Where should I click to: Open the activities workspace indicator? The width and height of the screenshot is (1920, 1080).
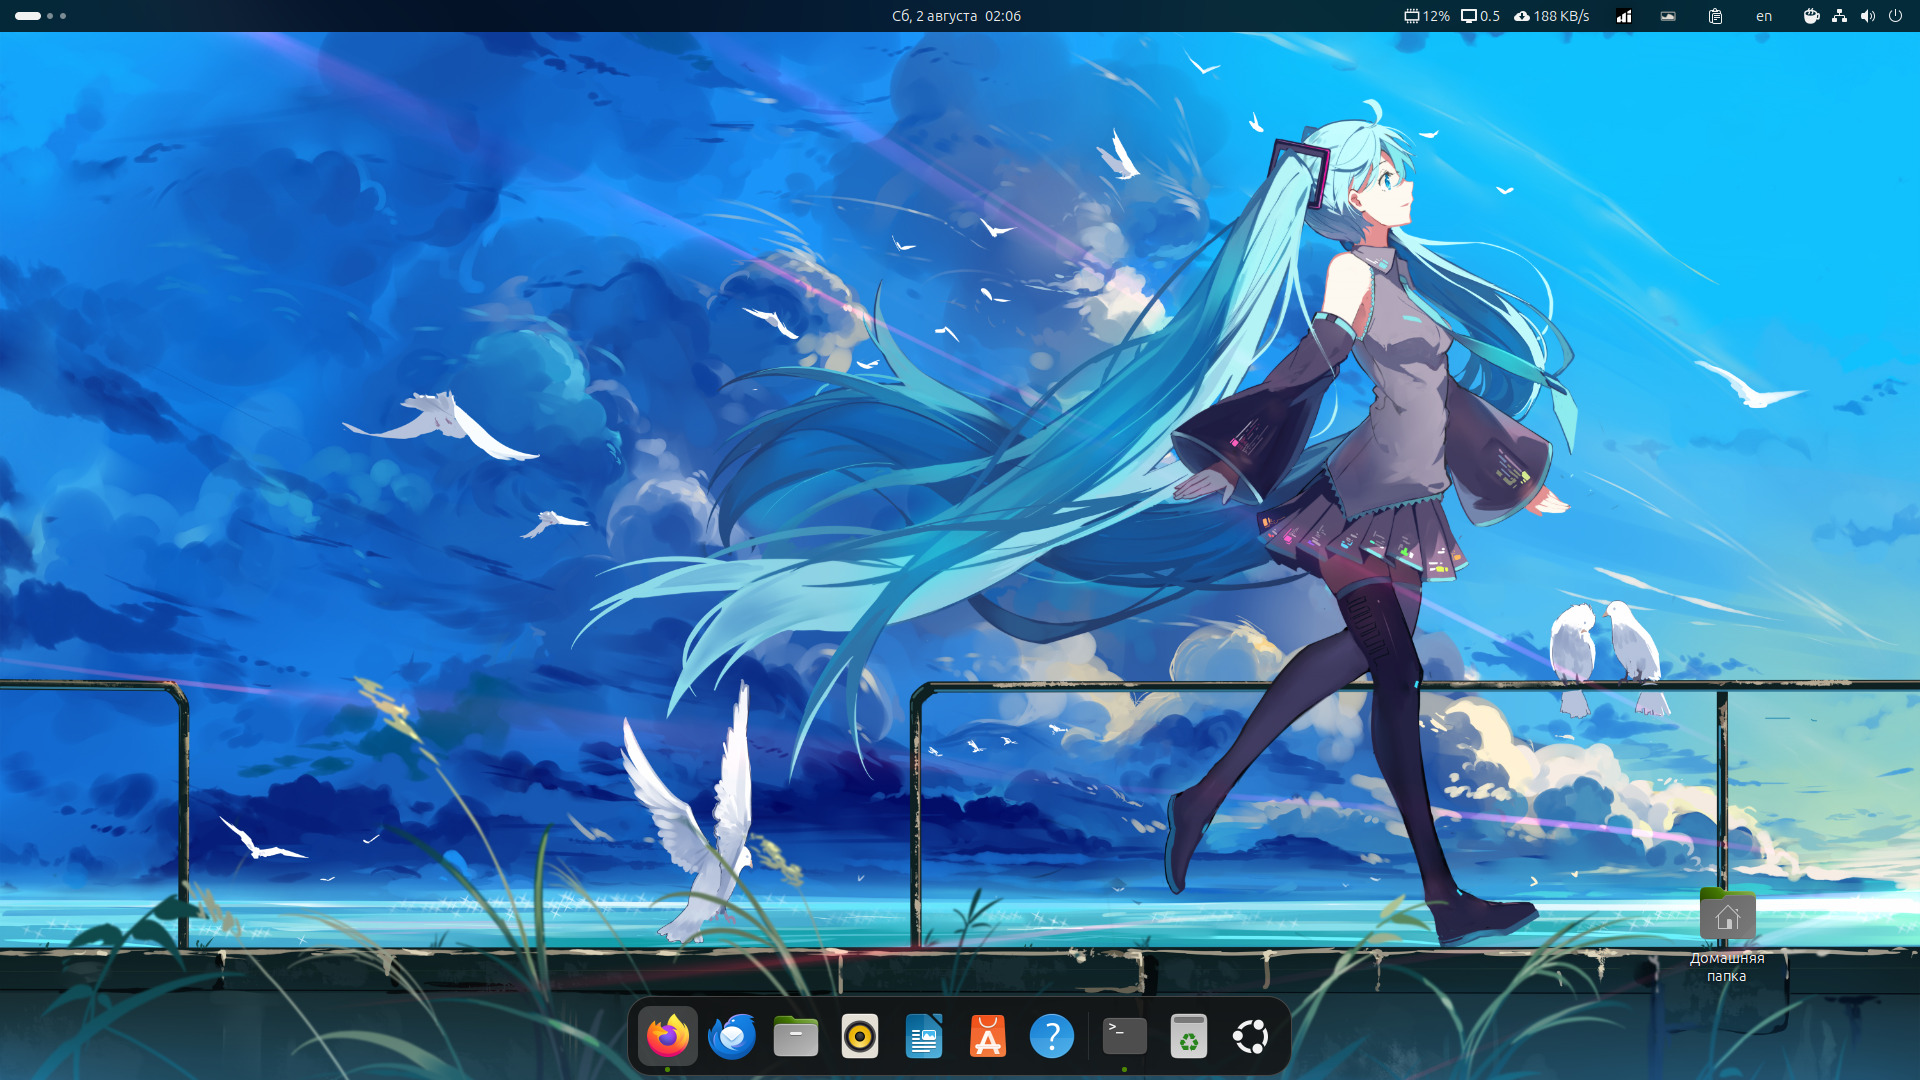tap(40, 16)
